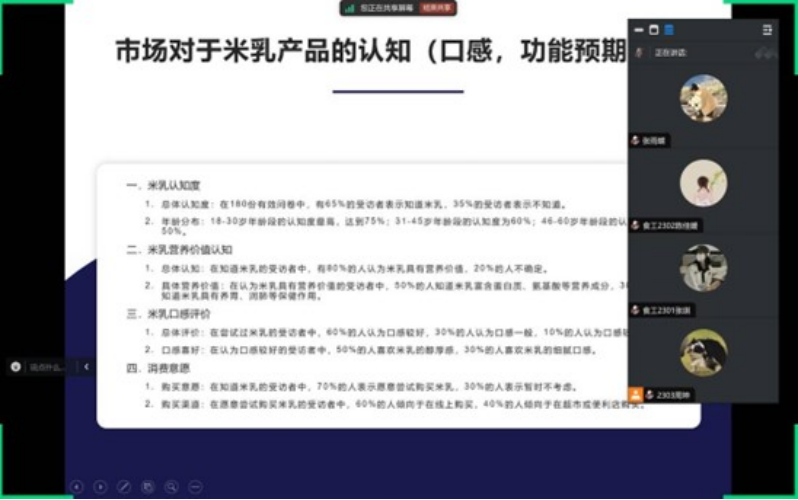Click the third participant's photo avatar
The image size is (798, 500).
point(703,268)
